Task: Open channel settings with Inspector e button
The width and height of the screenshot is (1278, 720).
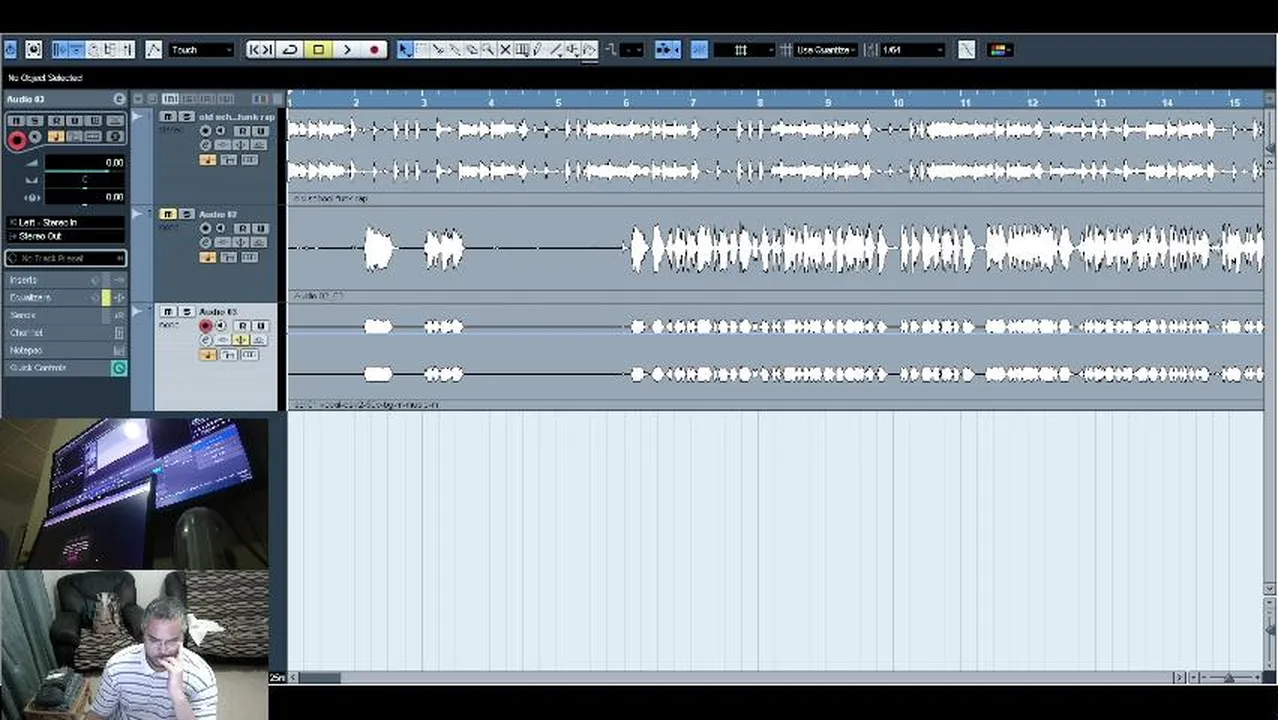Action: point(119,99)
